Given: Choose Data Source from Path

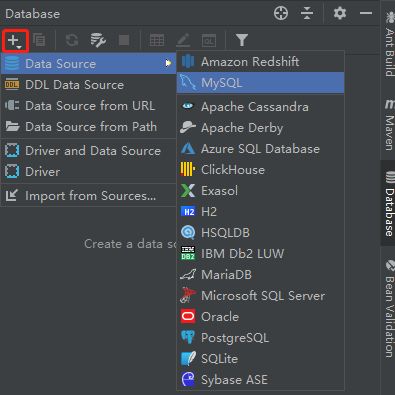Looking at the screenshot, I should point(89,127).
